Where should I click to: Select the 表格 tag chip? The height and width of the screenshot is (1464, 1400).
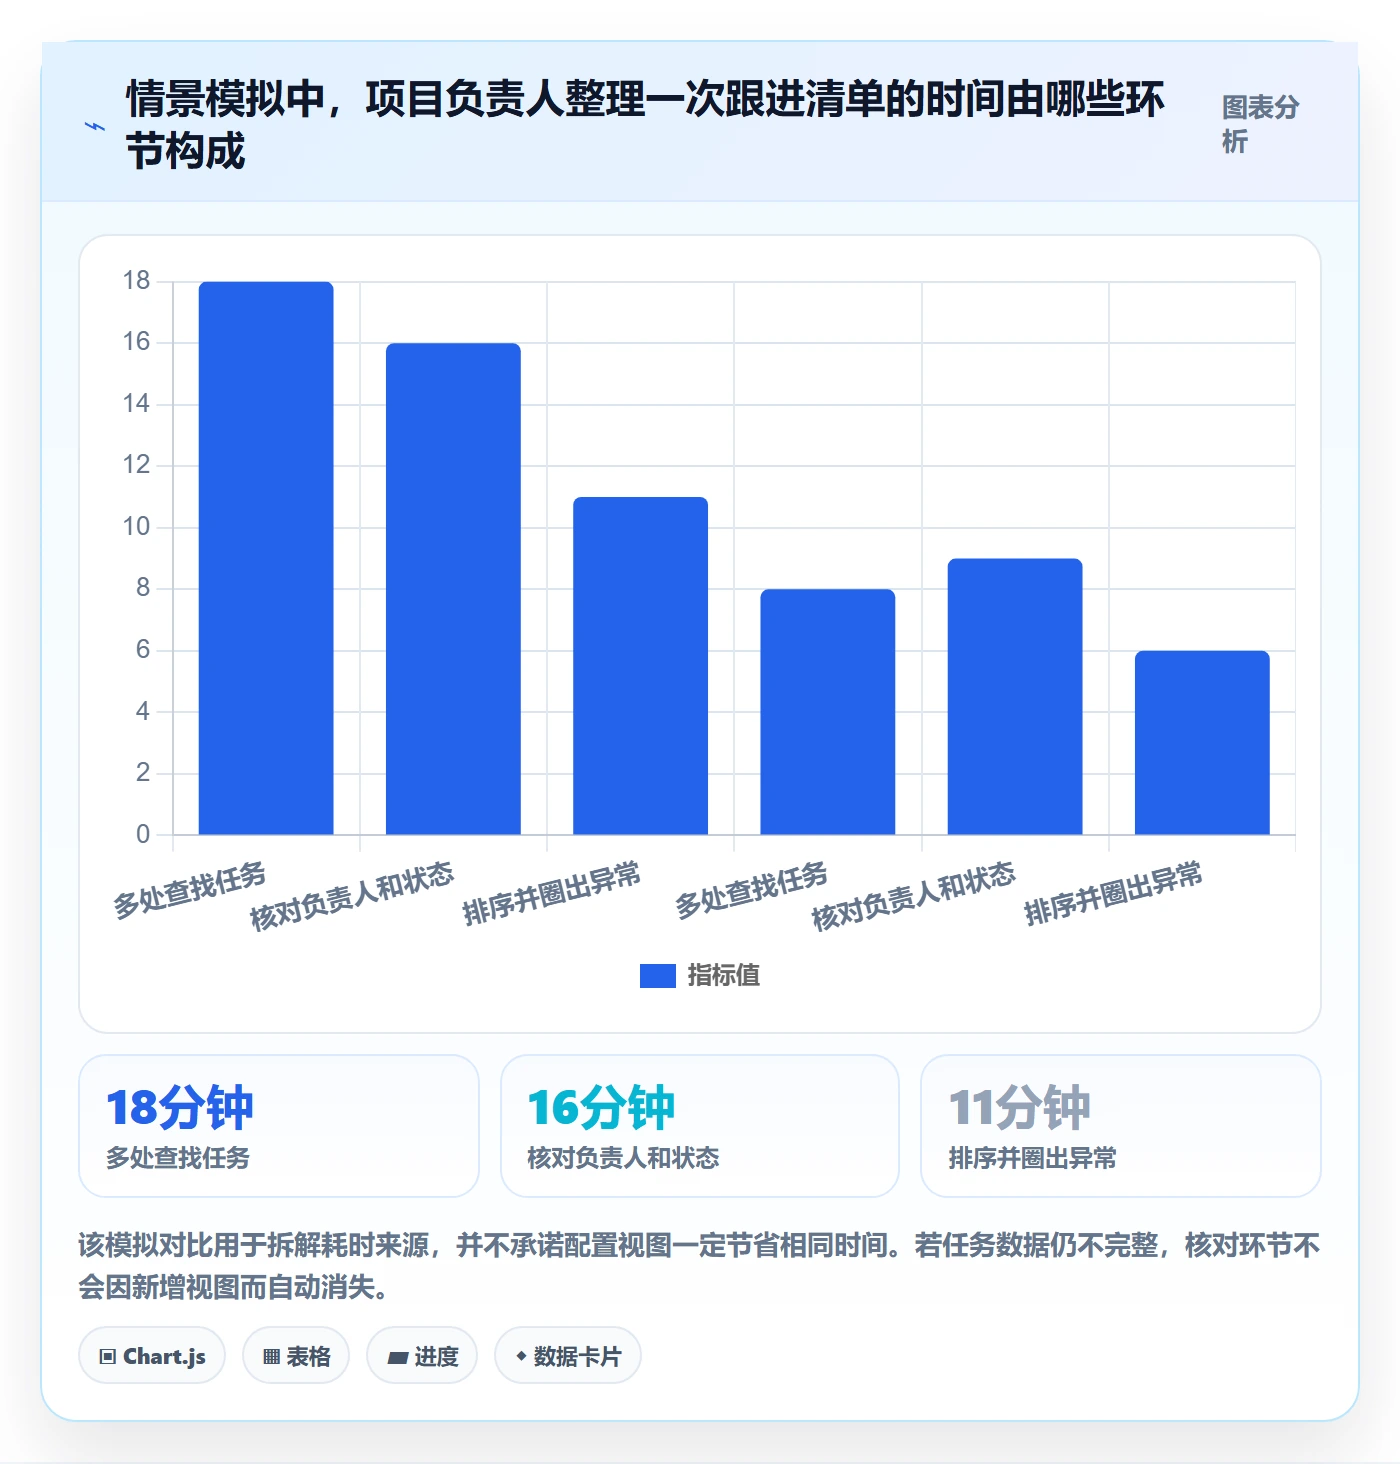point(296,1356)
